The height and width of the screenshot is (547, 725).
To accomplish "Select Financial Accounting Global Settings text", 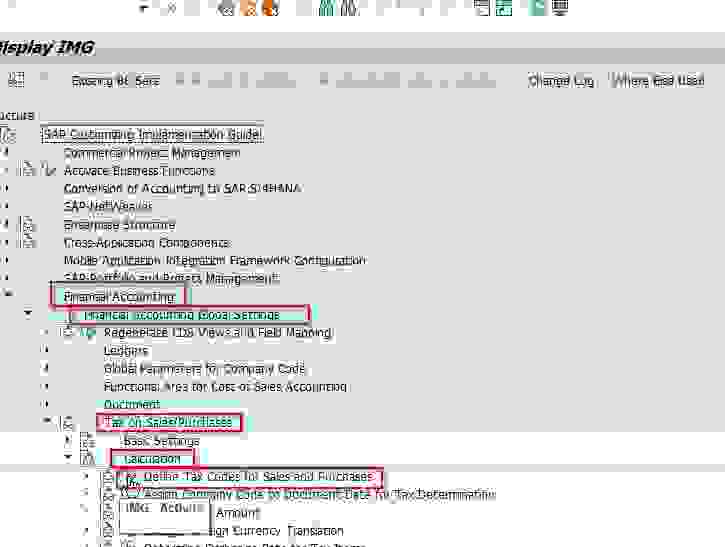I will (x=182, y=315).
